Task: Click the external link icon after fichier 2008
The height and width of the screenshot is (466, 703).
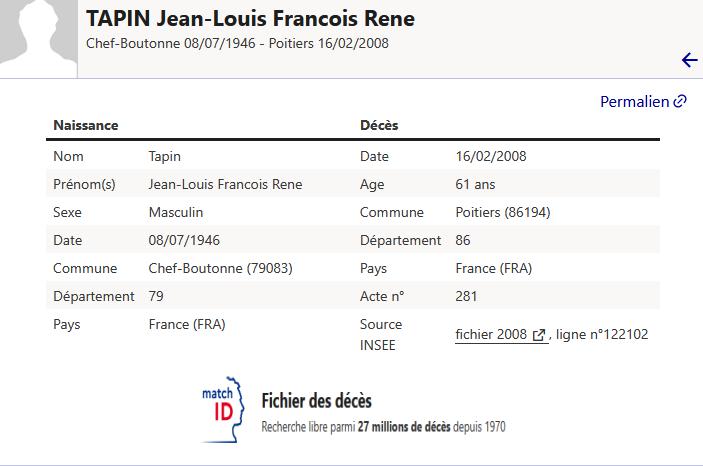Action: coord(539,335)
